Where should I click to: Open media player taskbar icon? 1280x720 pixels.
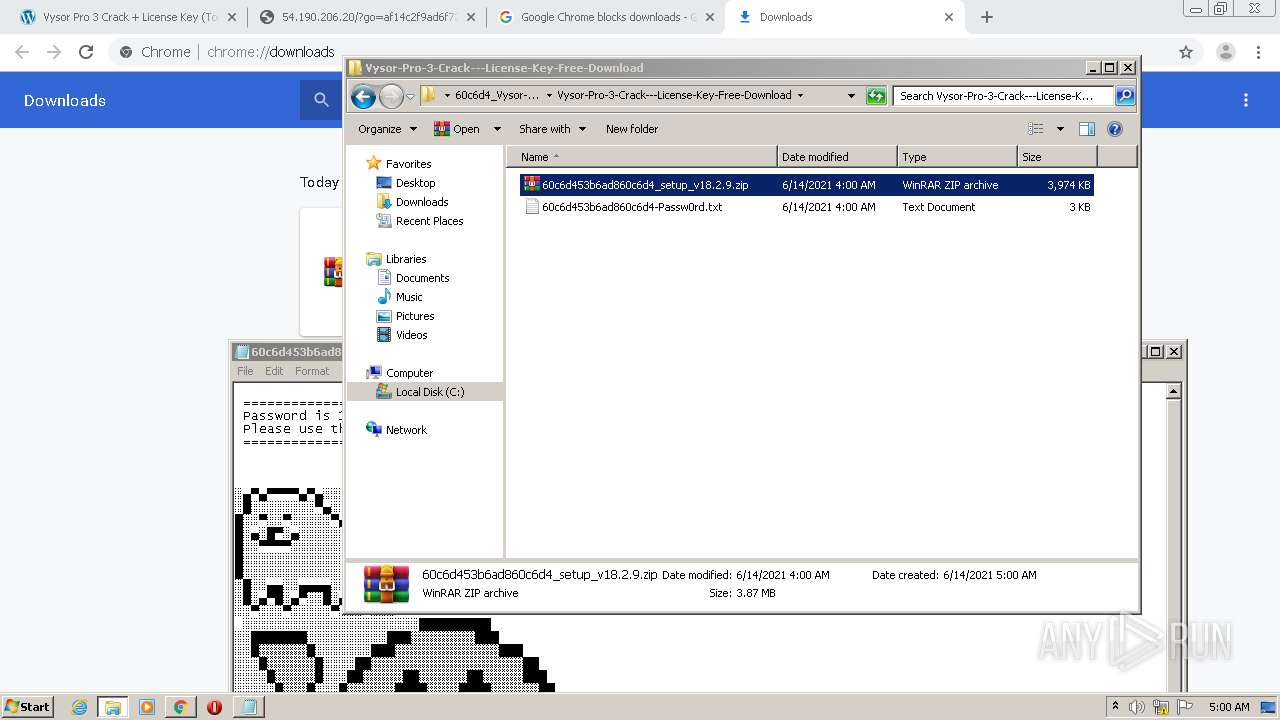pos(146,707)
